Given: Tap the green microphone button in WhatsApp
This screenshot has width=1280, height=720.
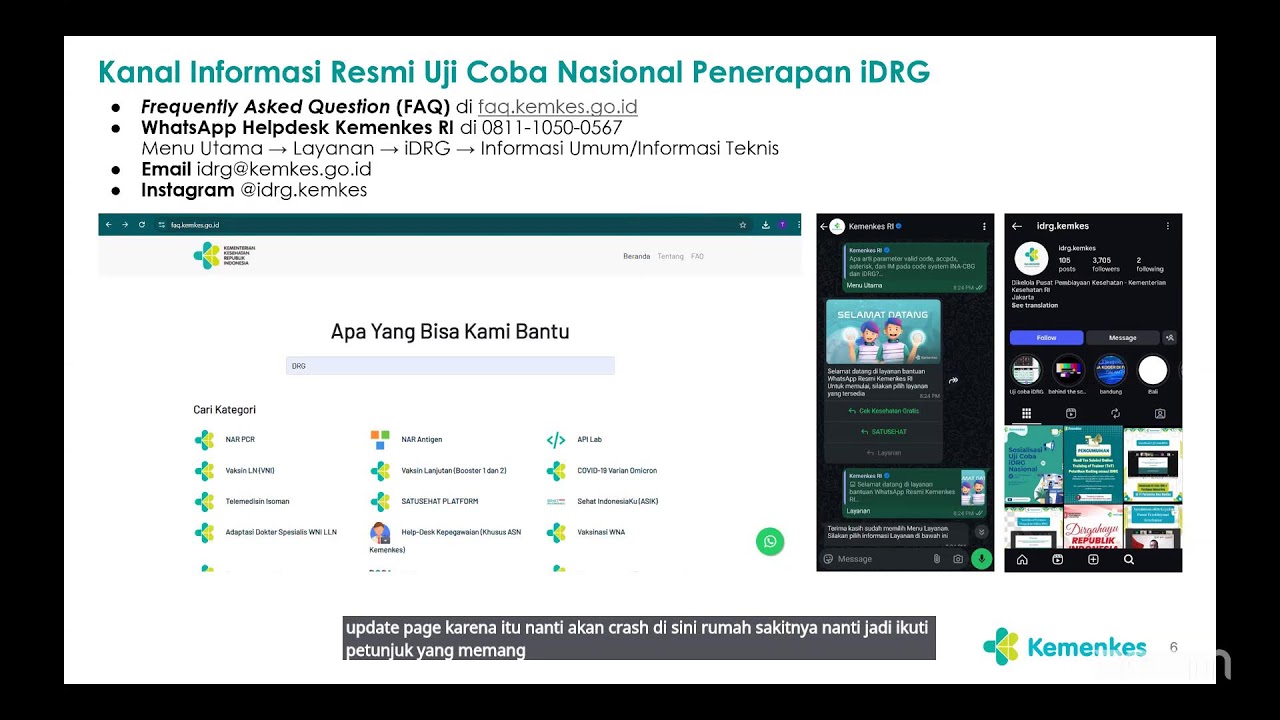Looking at the screenshot, I should pyautogui.click(x=982, y=559).
